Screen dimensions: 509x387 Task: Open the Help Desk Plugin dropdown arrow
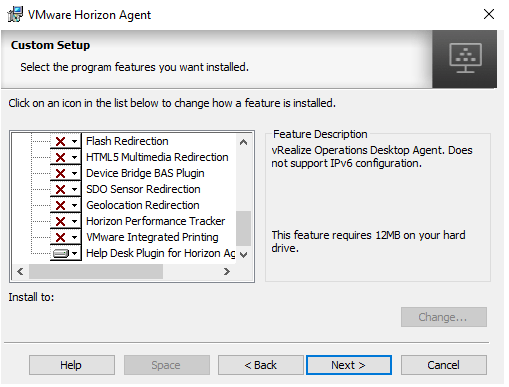click(75, 253)
